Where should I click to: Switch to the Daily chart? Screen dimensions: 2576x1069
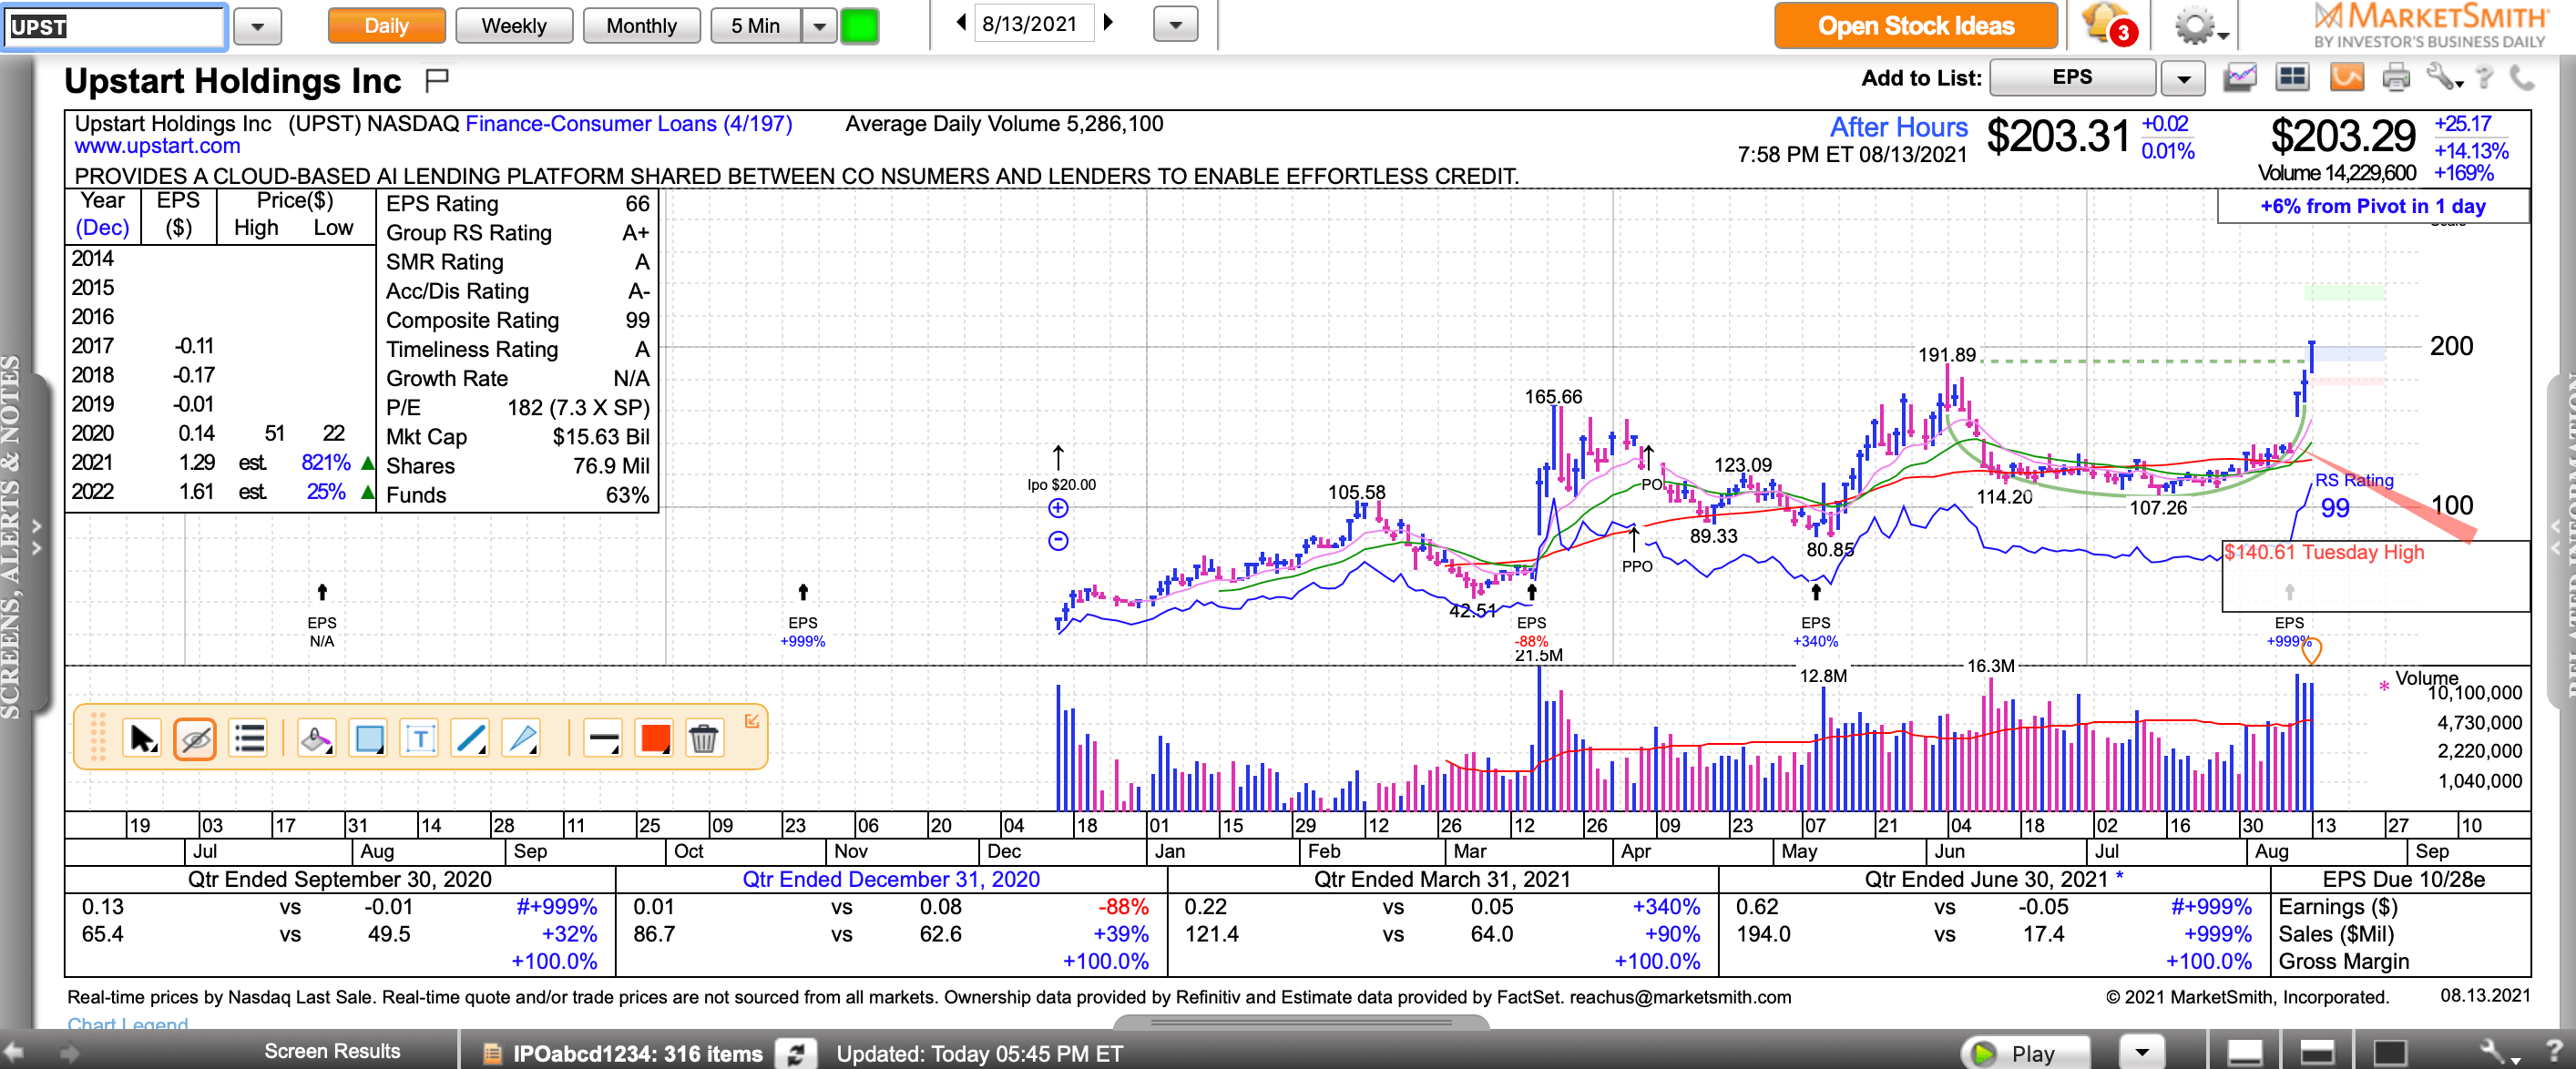click(x=386, y=25)
